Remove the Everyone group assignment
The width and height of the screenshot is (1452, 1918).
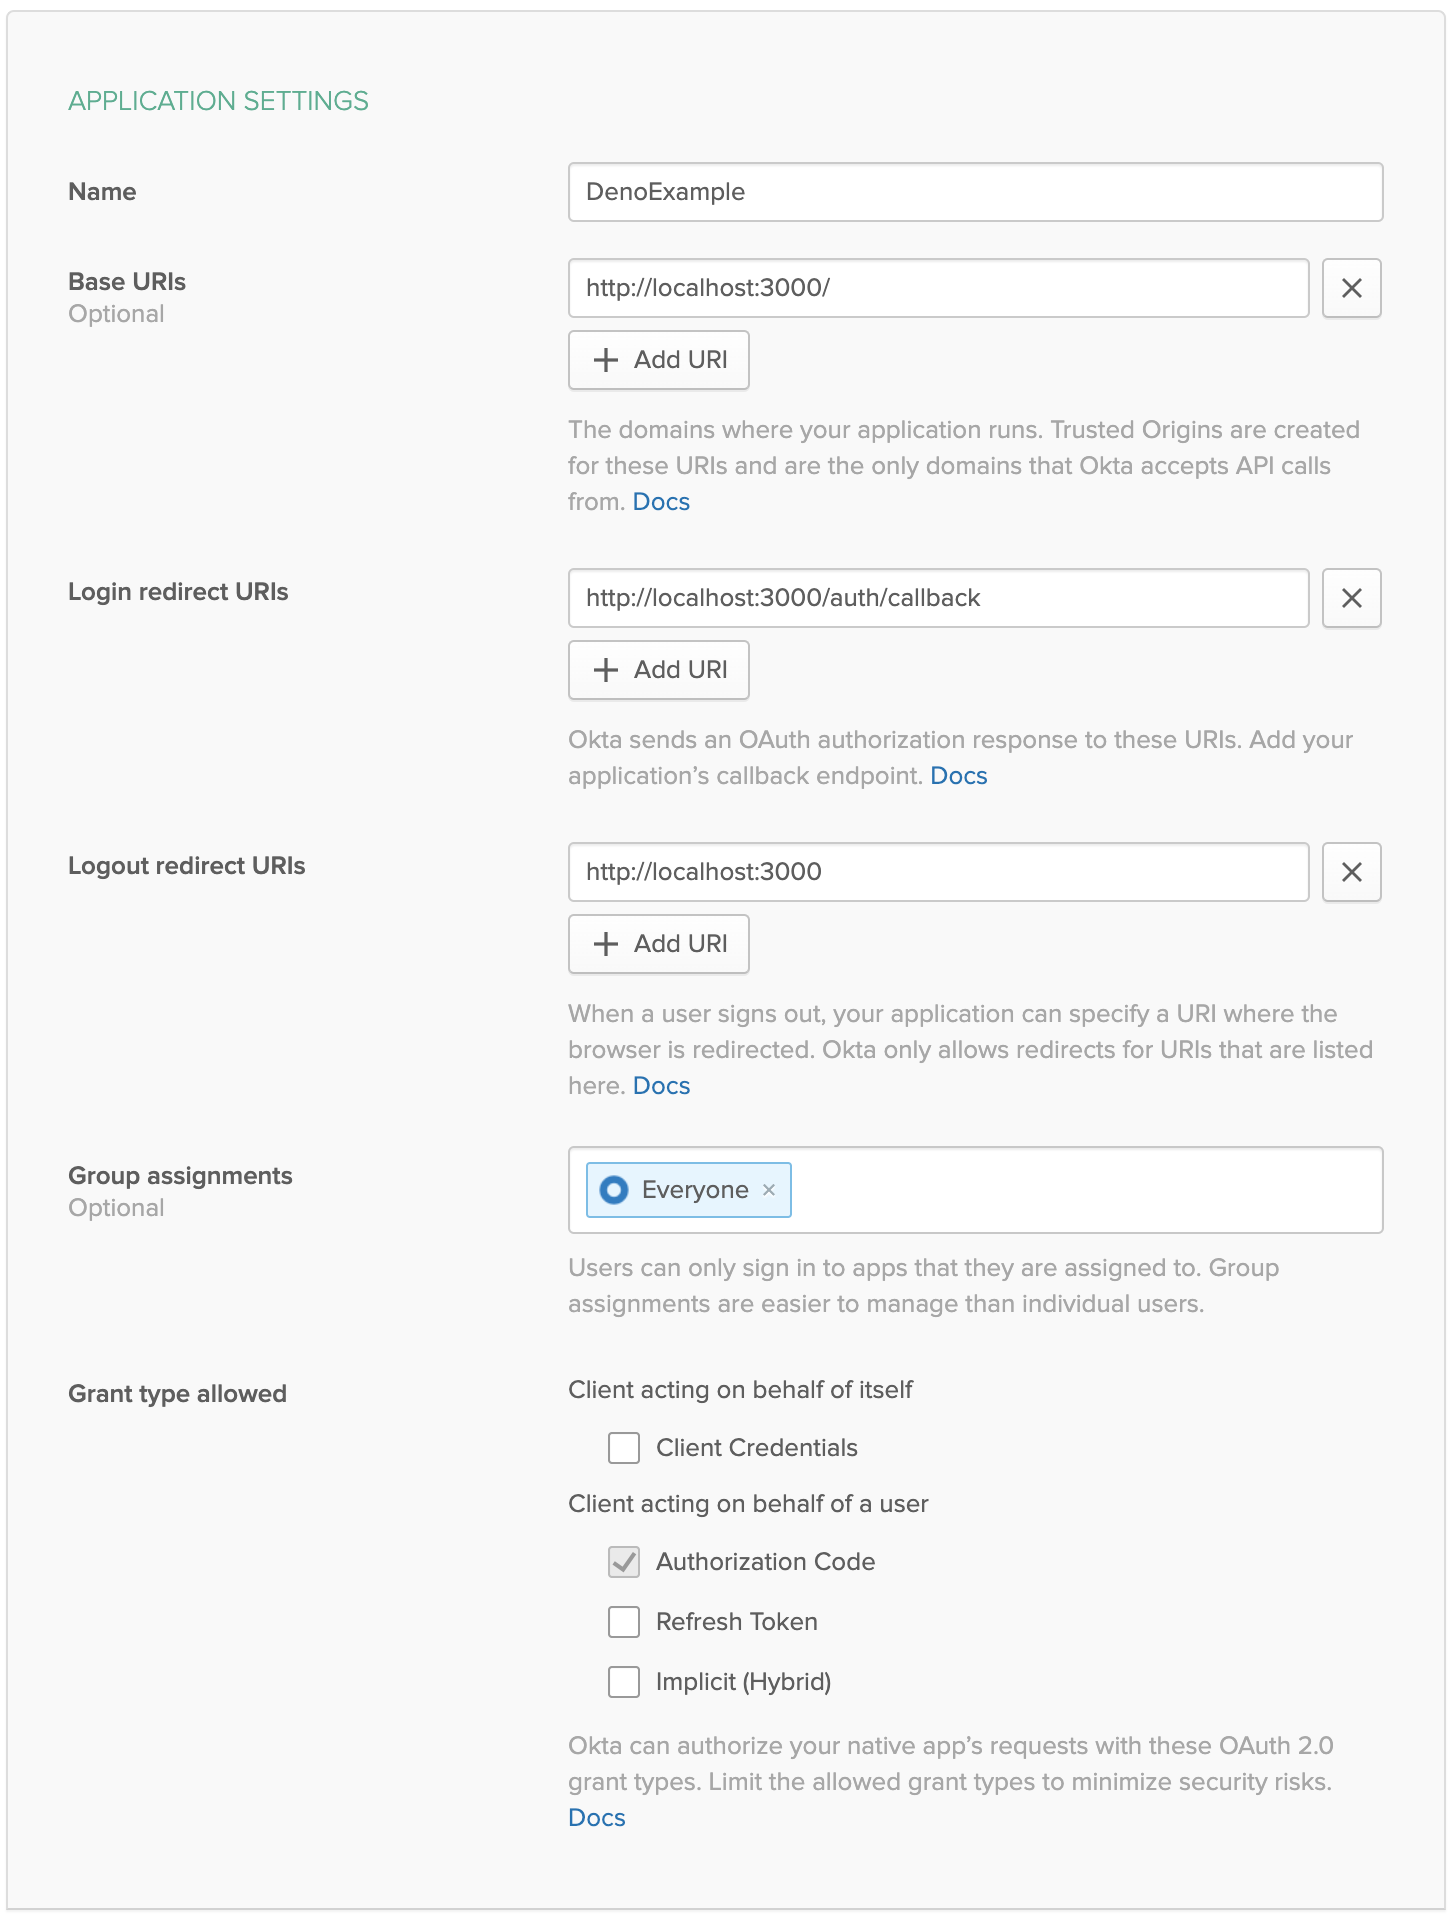click(x=770, y=1190)
